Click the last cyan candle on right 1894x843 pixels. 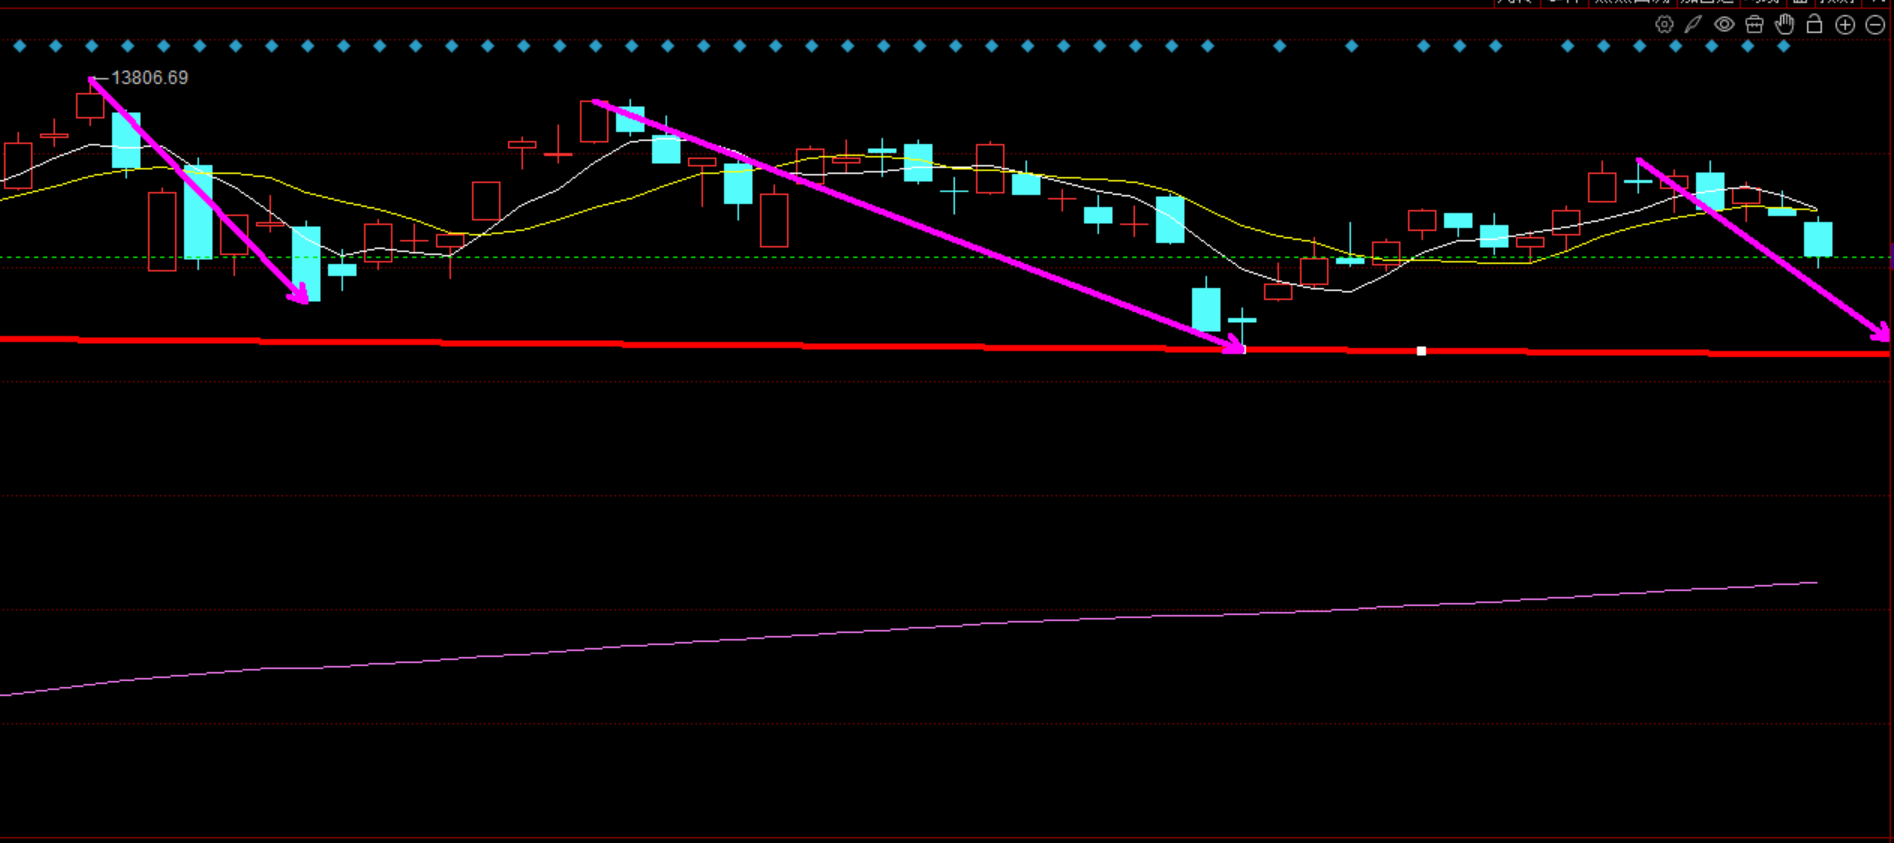pos(1817,240)
